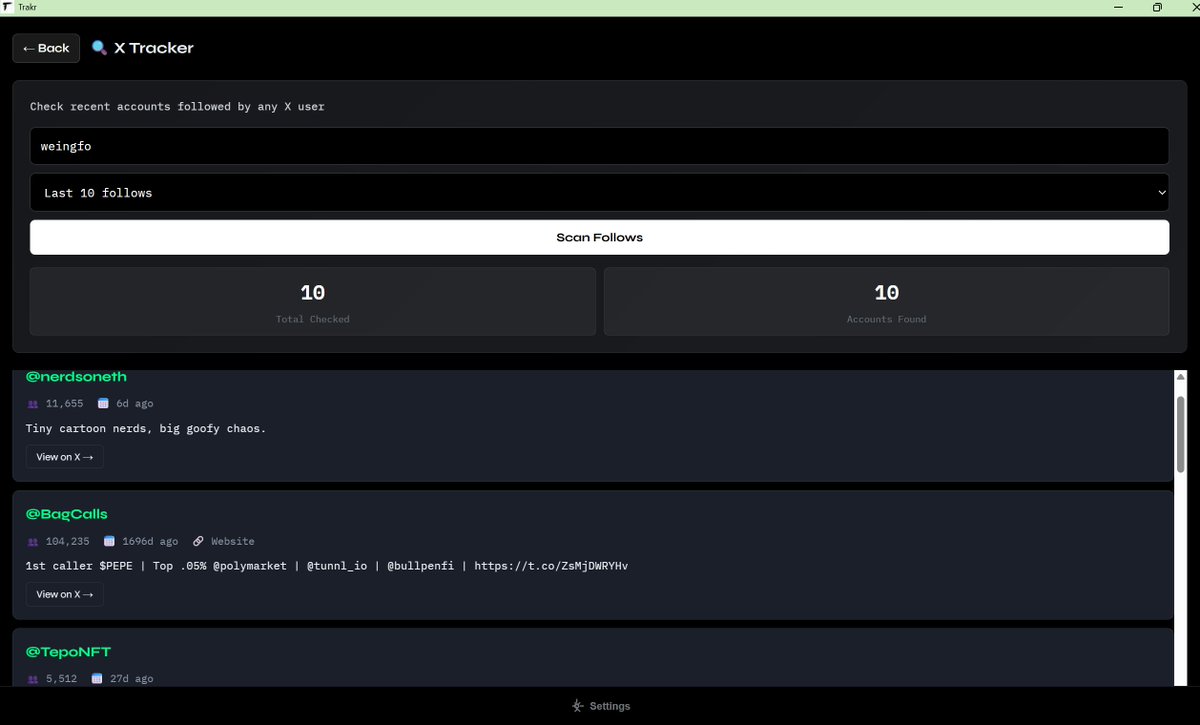1200x725 pixels.
Task: Click the magnifier icon beside X Tracker
Action: click(x=99, y=48)
